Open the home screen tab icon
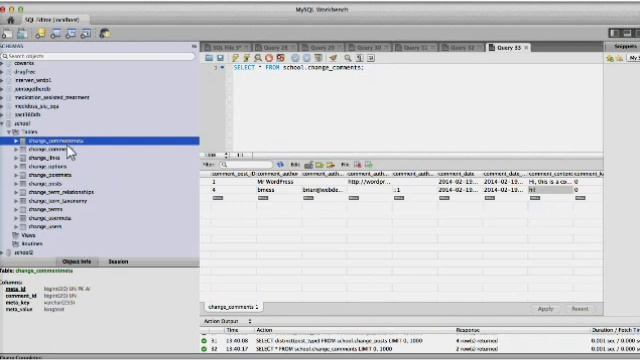The width and height of the screenshot is (640, 360). coord(11,20)
